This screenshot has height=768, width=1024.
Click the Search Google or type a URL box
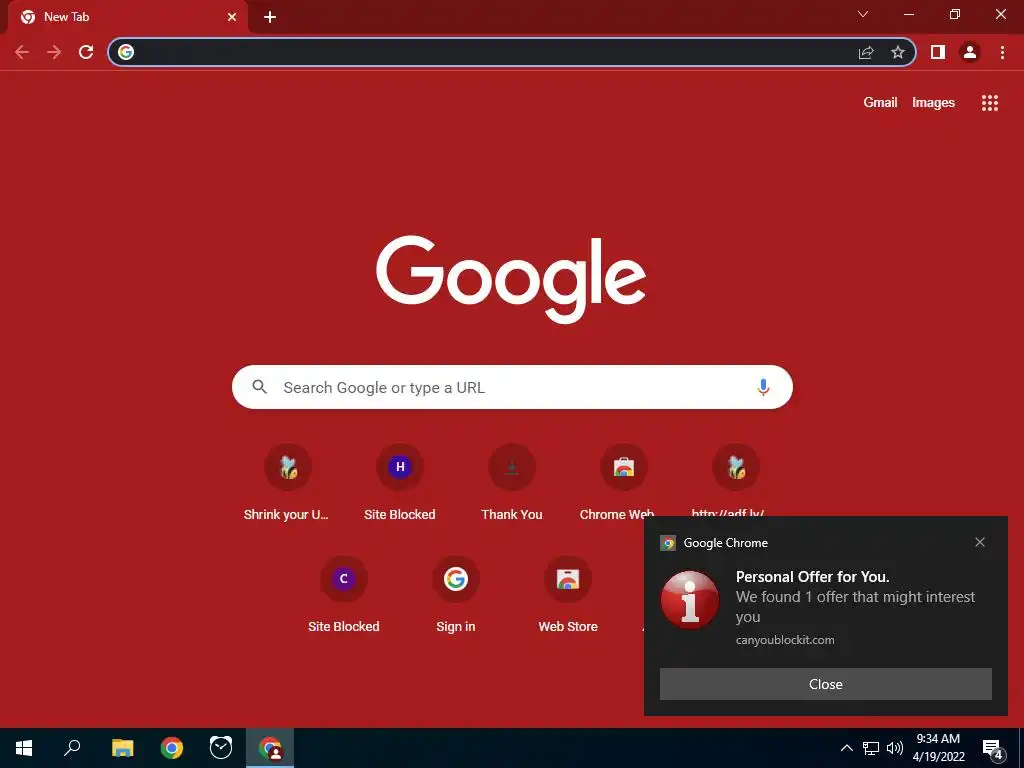pyautogui.click(x=512, y=387)
